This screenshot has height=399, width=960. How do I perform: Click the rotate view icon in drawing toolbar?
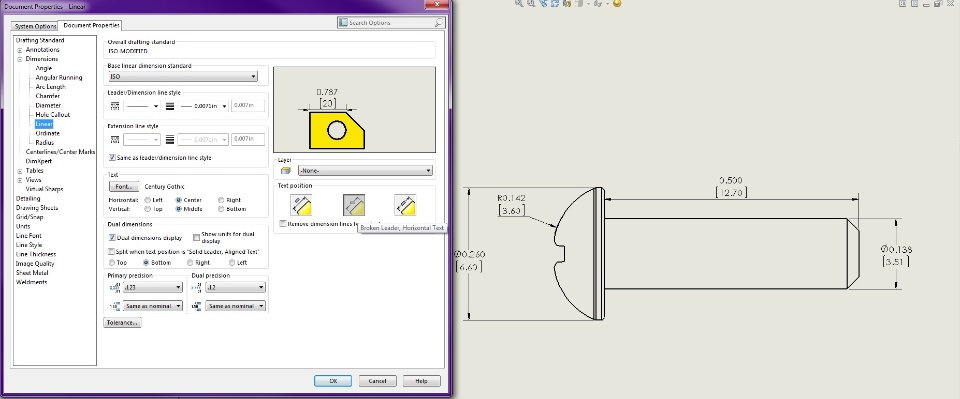(x=555, y=3)
